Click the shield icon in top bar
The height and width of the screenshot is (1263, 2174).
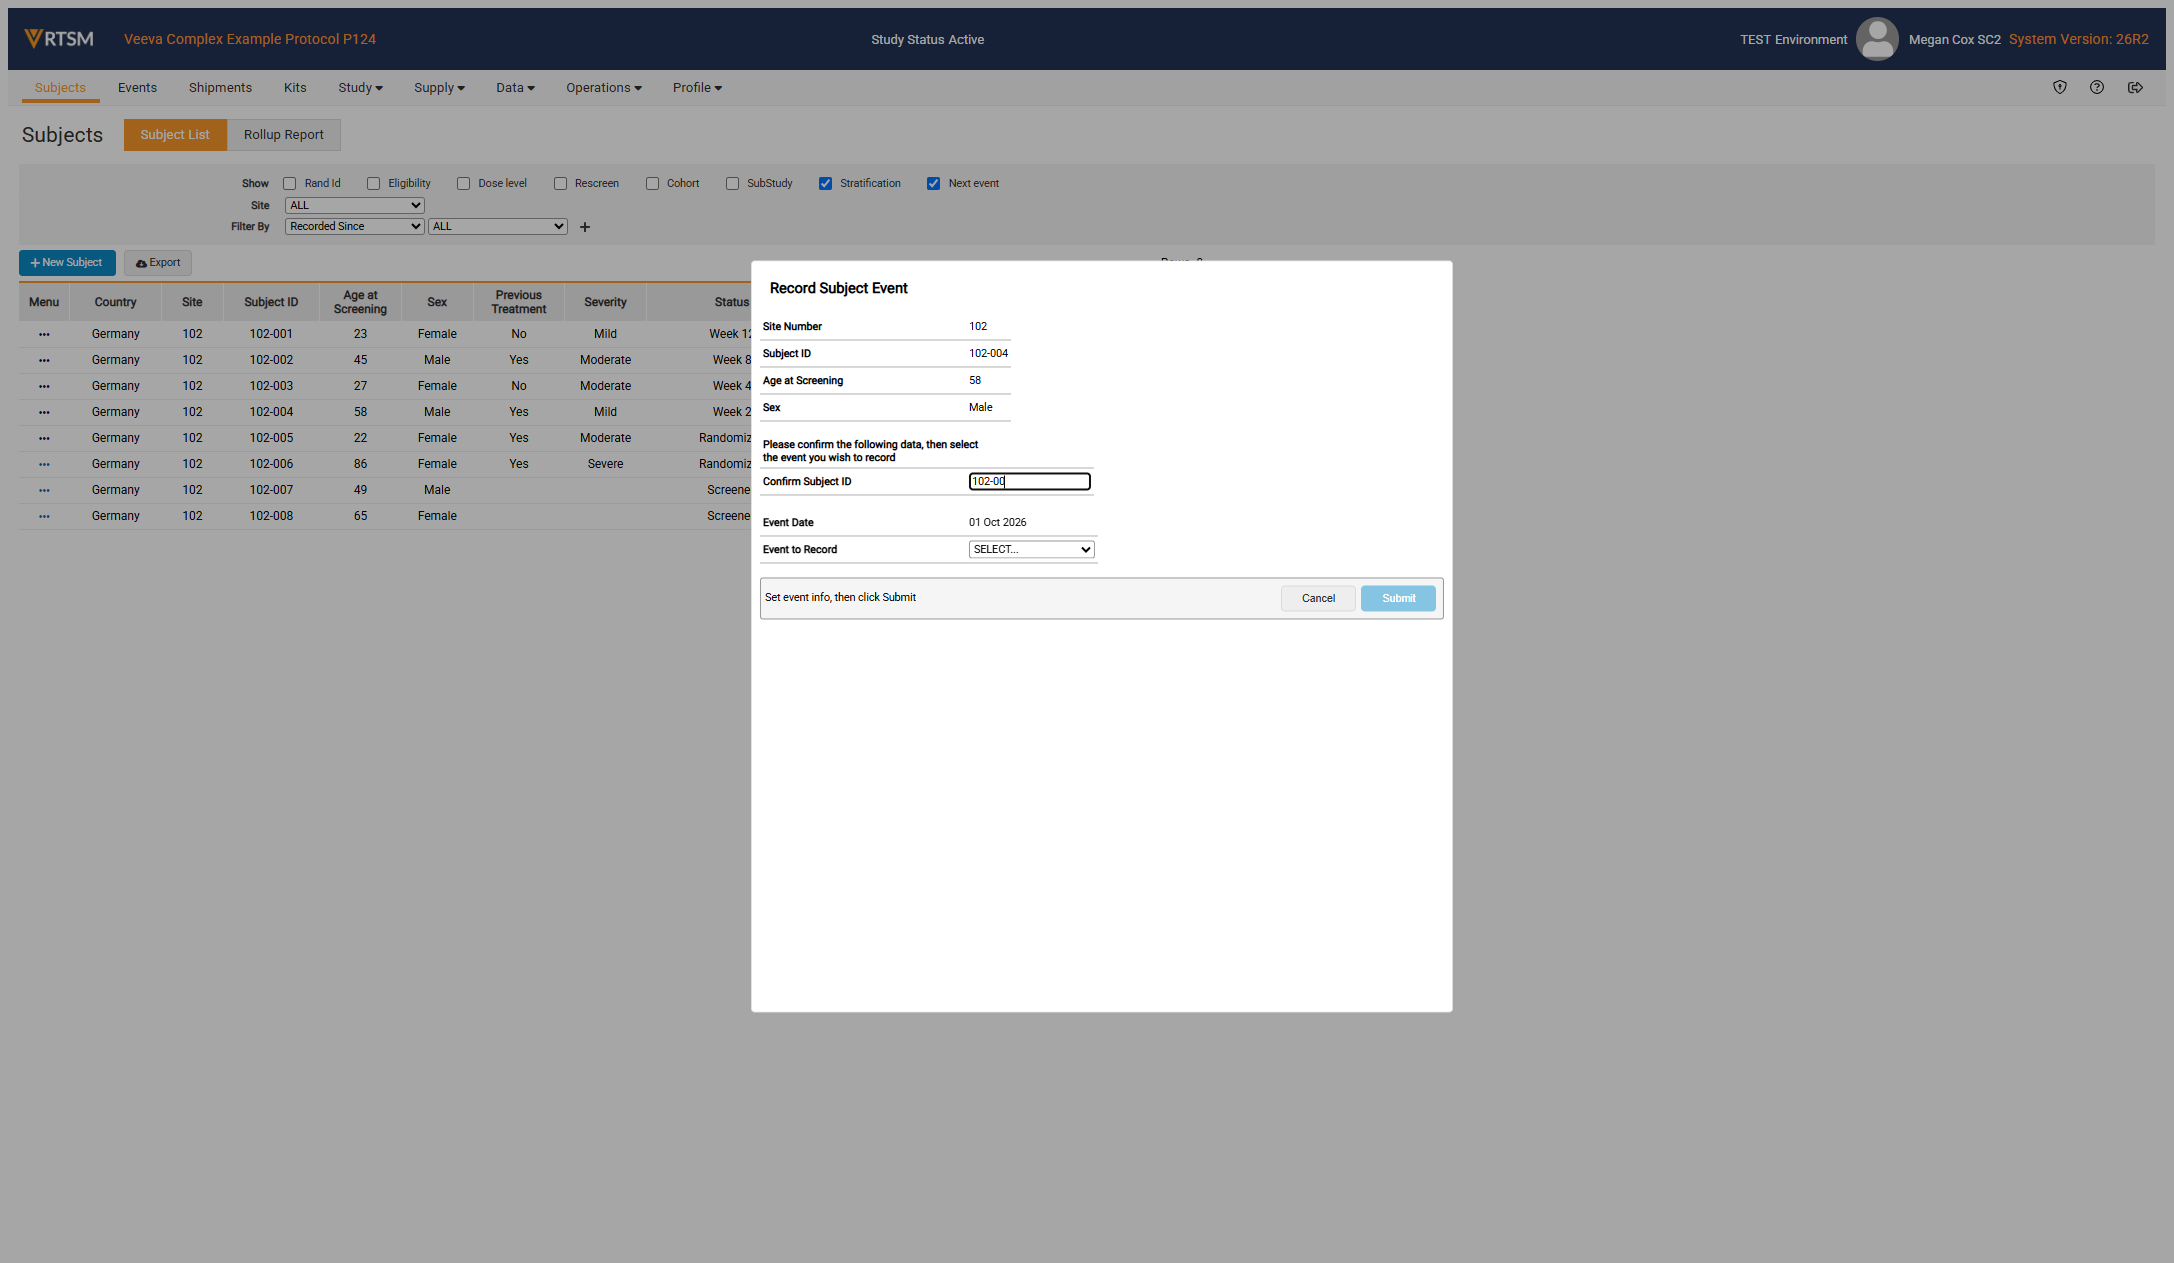click(2059, 88)
